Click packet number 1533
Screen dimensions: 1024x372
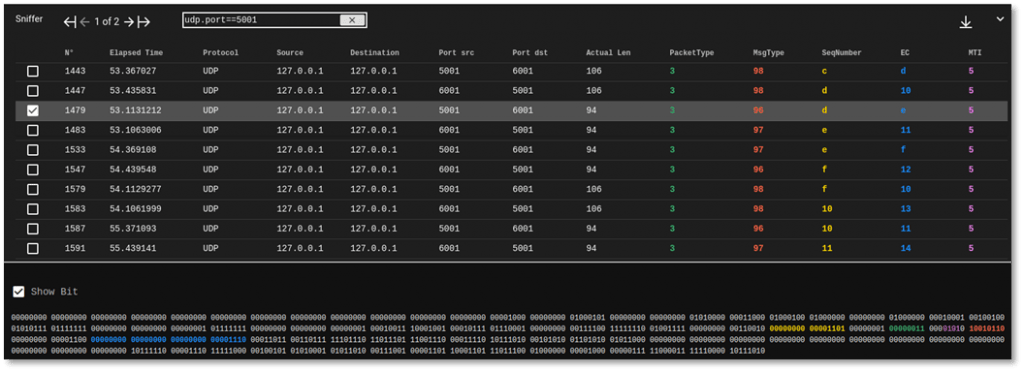[x=74, y=150]
